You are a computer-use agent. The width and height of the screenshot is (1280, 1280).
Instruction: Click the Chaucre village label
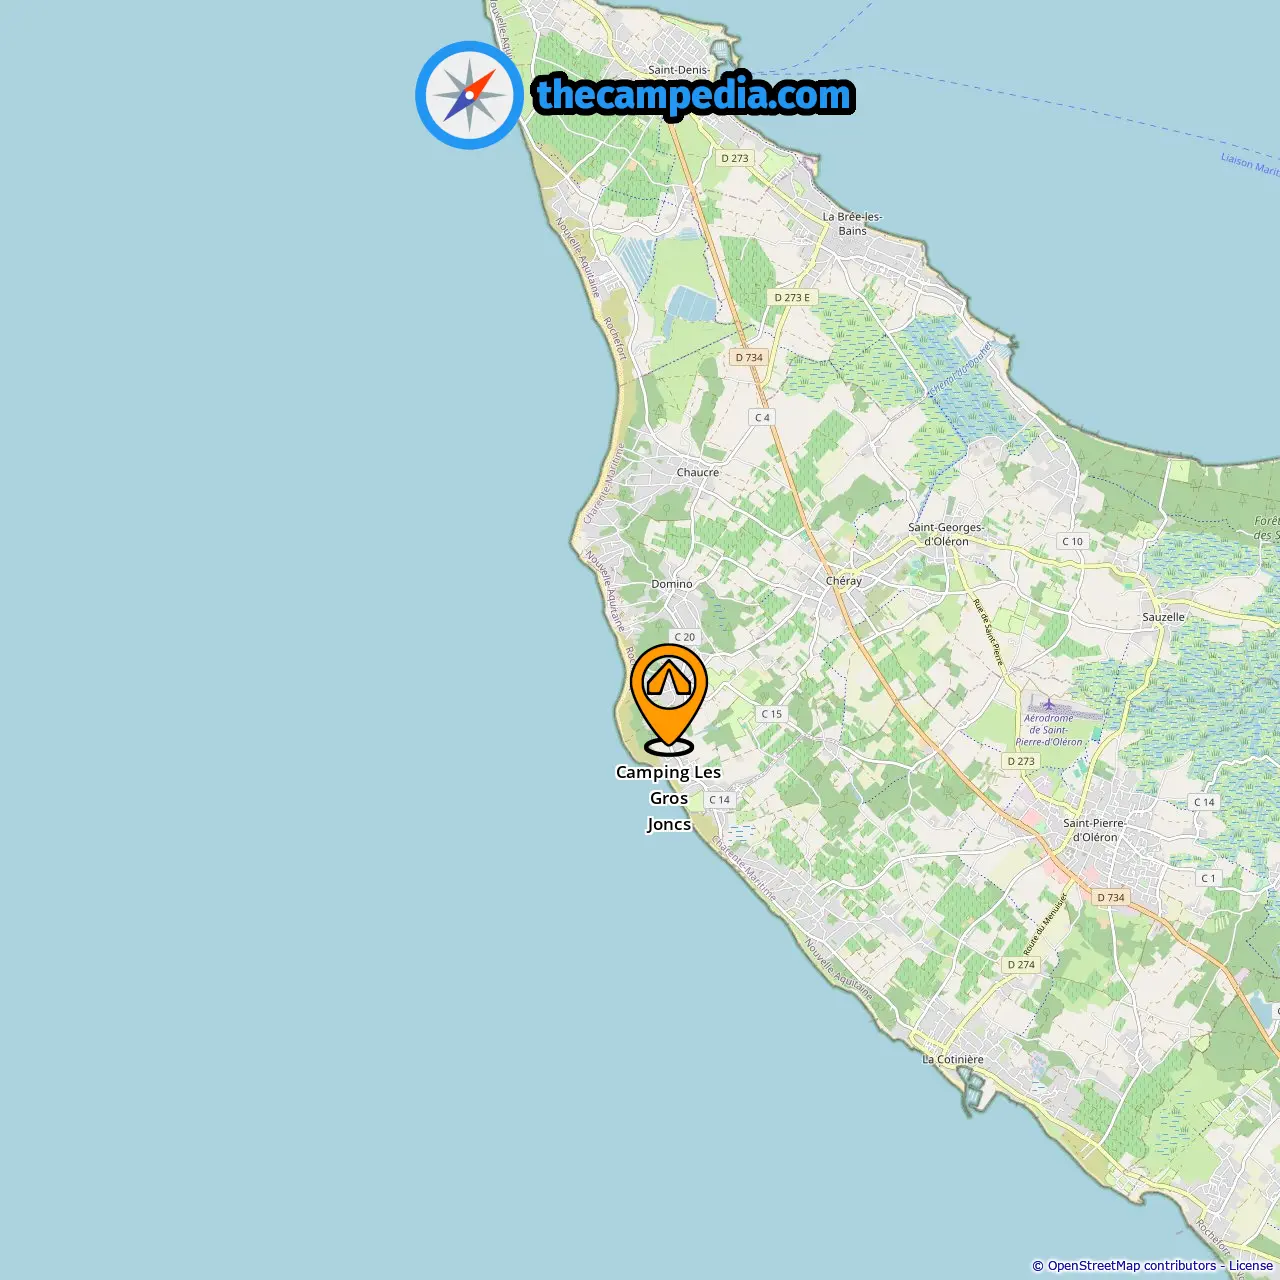point(698,472)
